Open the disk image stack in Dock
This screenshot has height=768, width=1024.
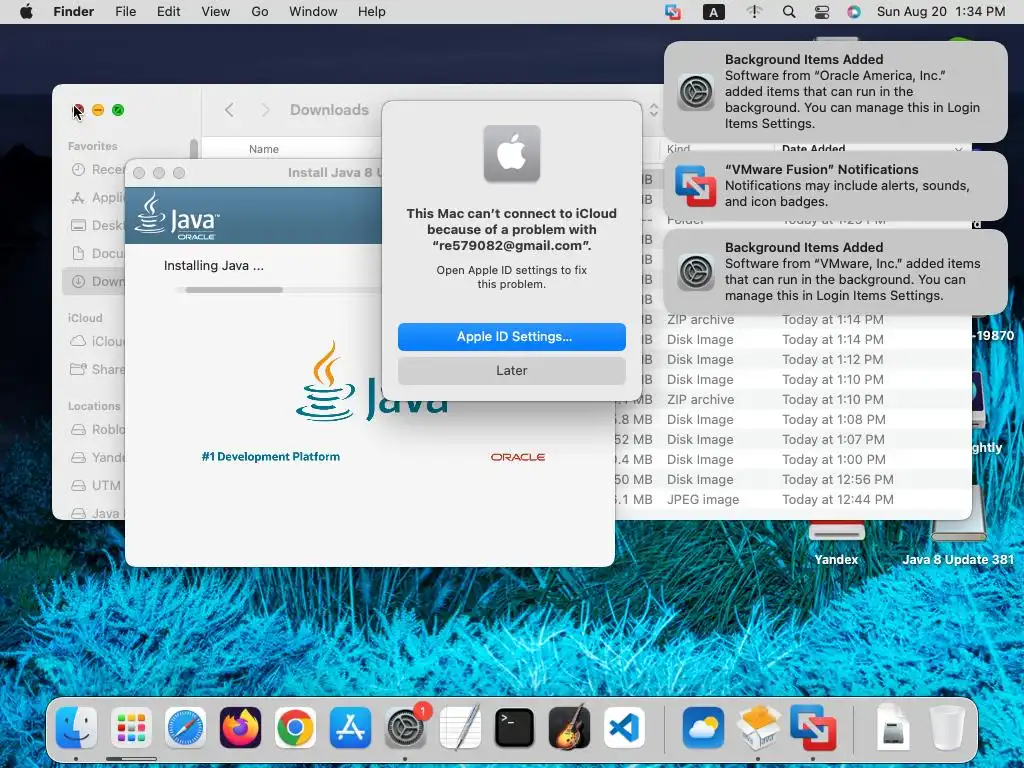[x=893, y=728]
